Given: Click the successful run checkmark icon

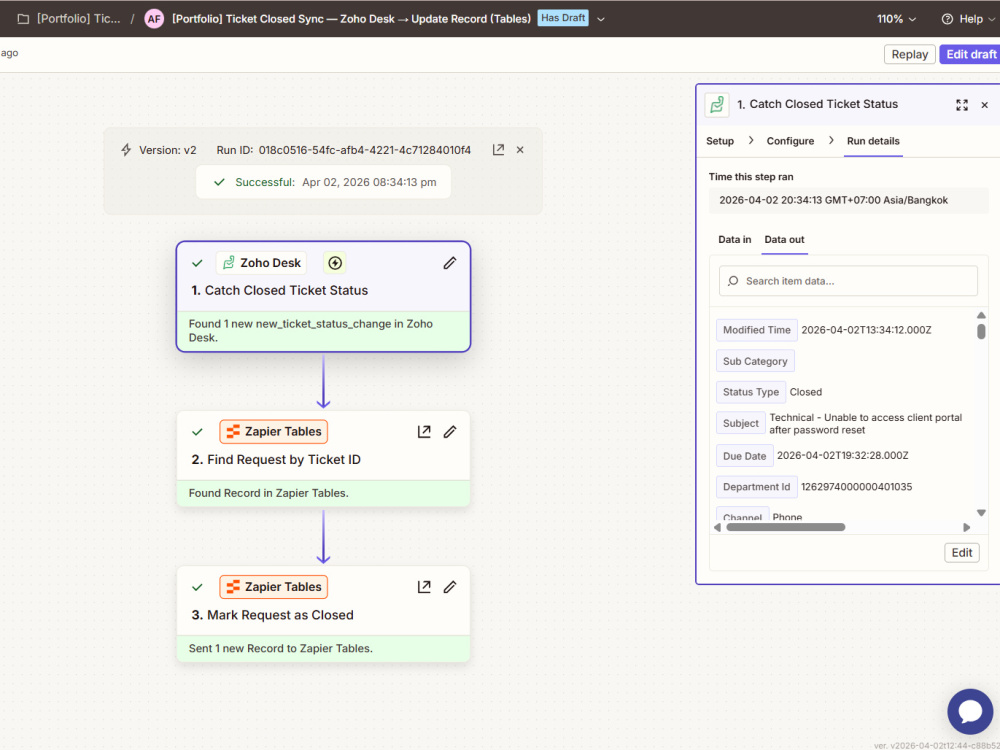Looking at the screenshot, I should click(x=219, y=182).
